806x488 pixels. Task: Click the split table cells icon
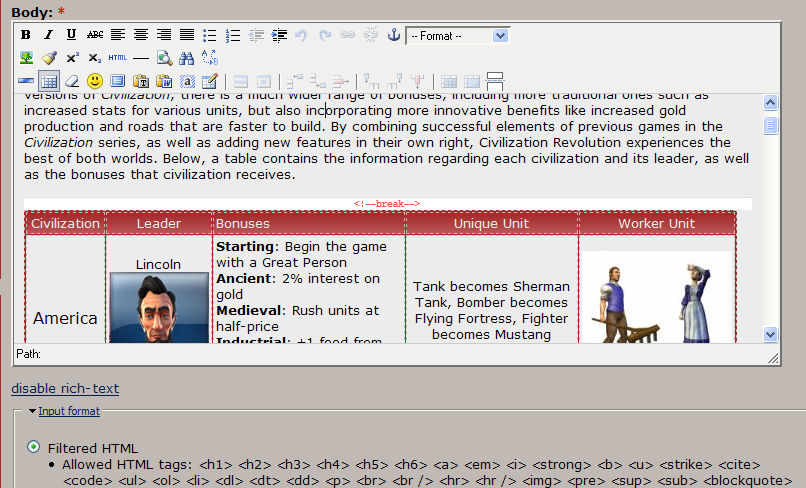point(449,81)
